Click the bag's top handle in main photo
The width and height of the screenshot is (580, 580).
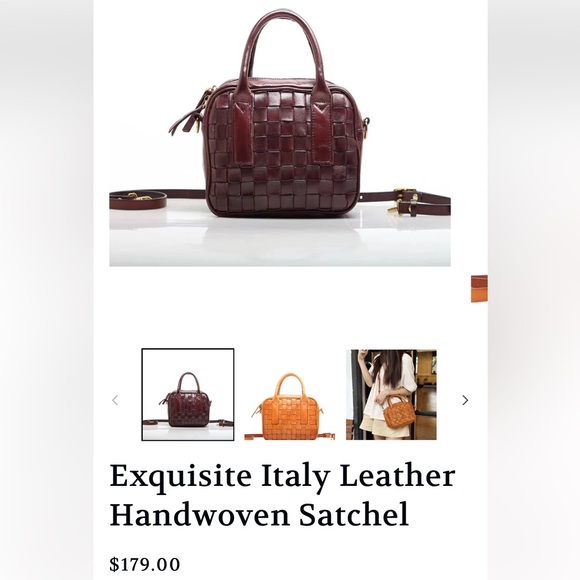pos(284,48)
